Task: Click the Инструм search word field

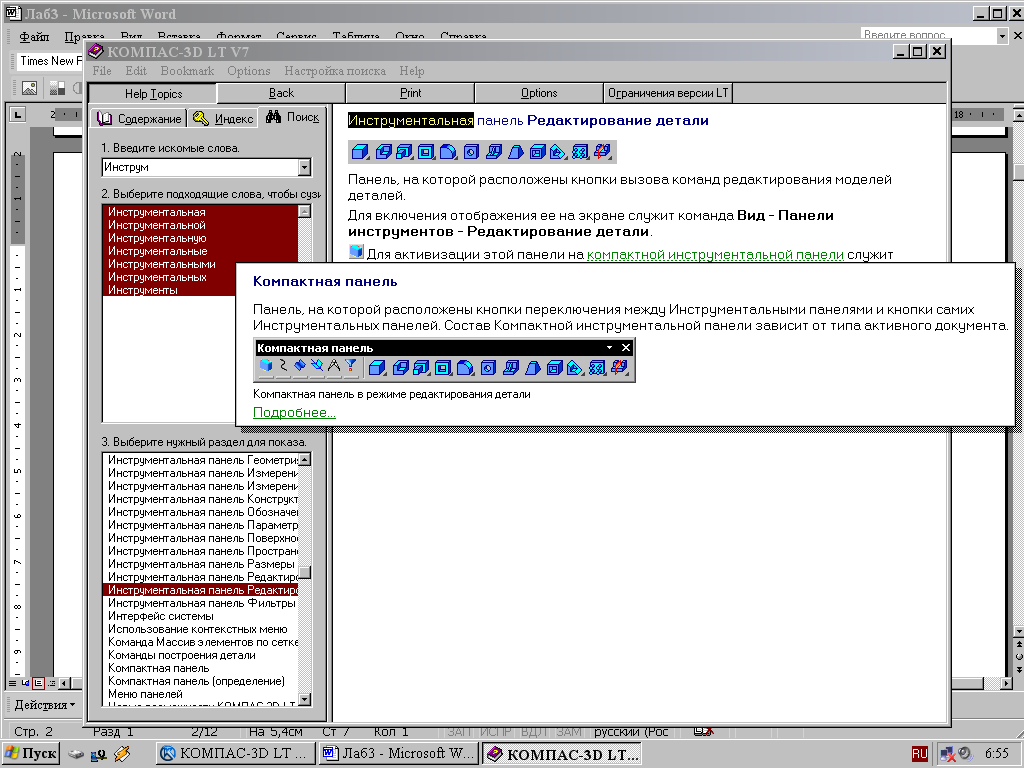Action: click(200, 168)
